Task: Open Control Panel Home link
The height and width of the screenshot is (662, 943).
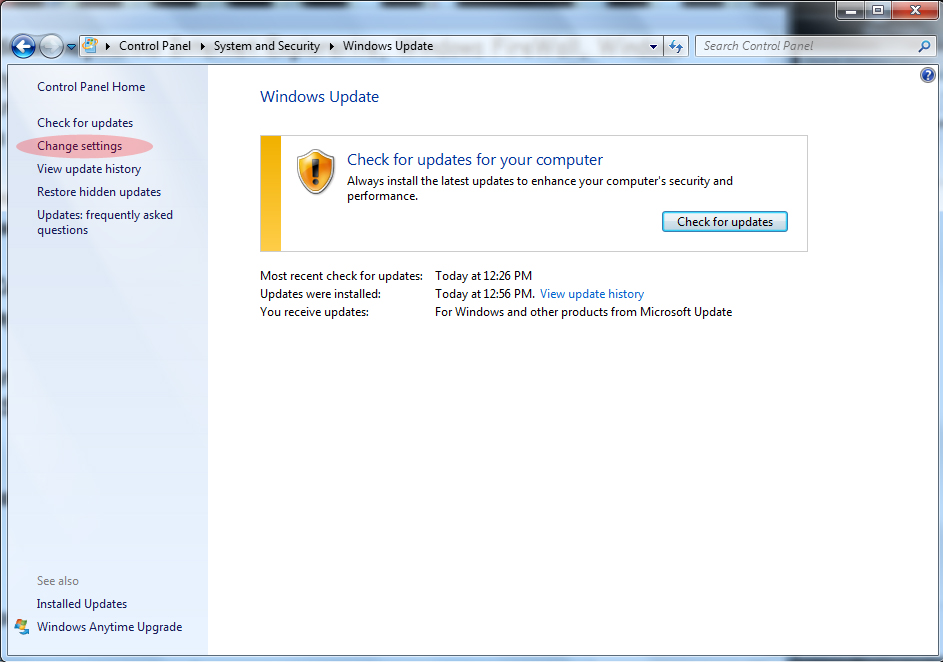Action: (x=91, y=87)
